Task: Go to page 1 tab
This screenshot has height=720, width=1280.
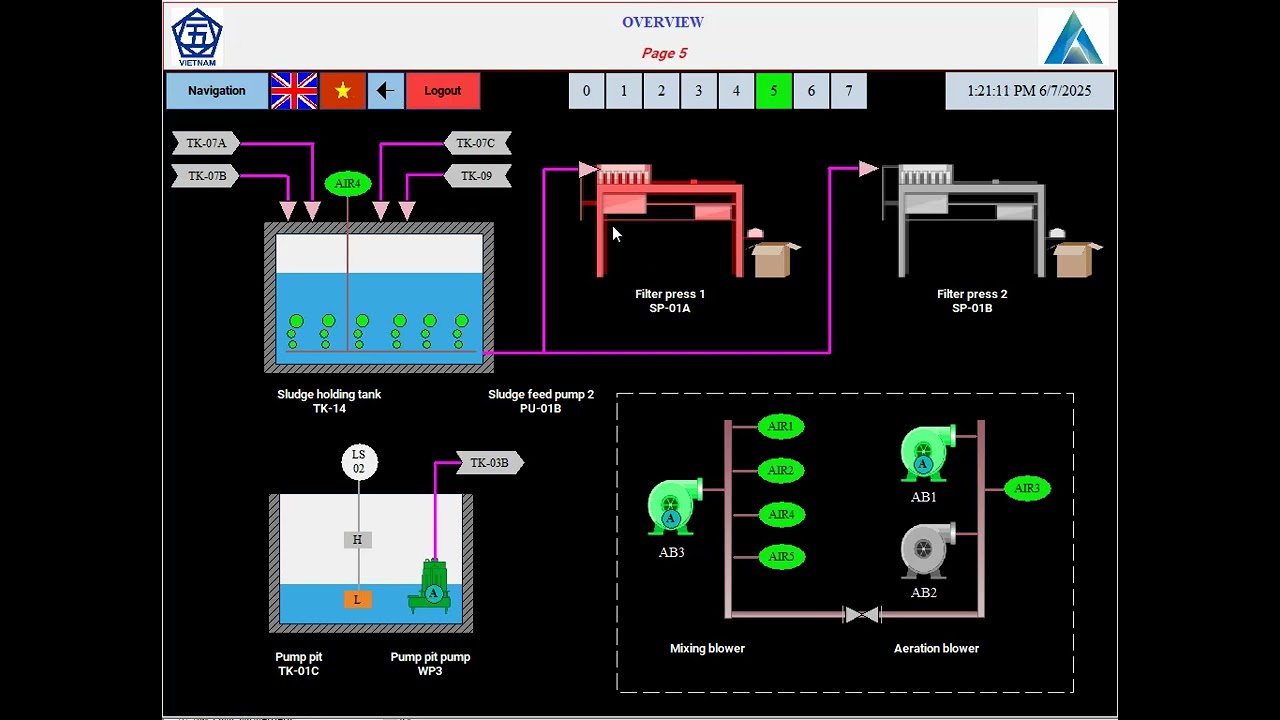Action: pos(624,91)
